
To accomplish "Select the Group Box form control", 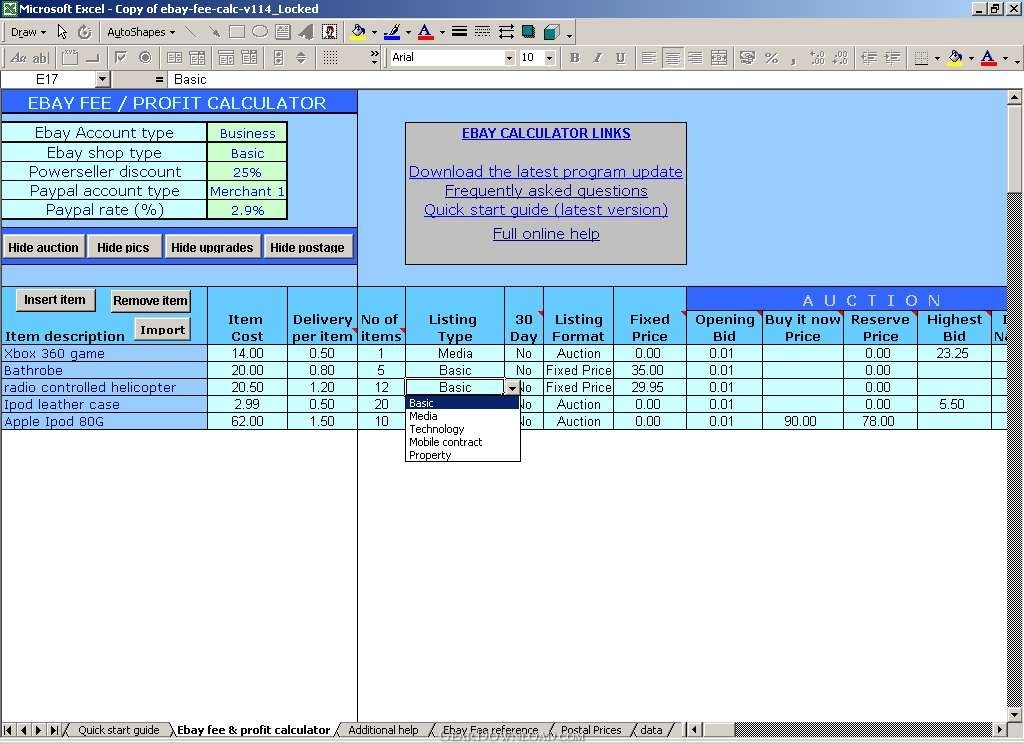I will pos(69,57).
